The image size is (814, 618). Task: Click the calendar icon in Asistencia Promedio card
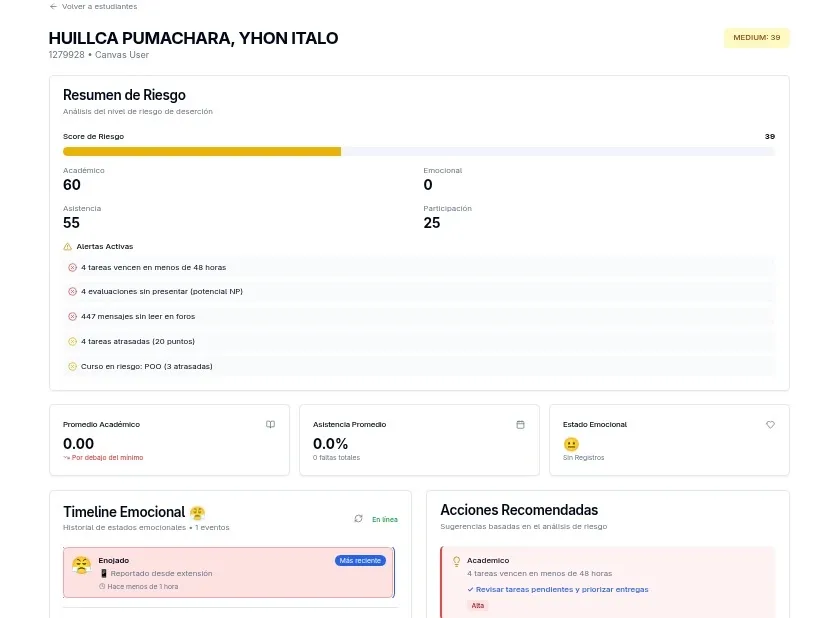pyautogui.click(x=520, y=424)
